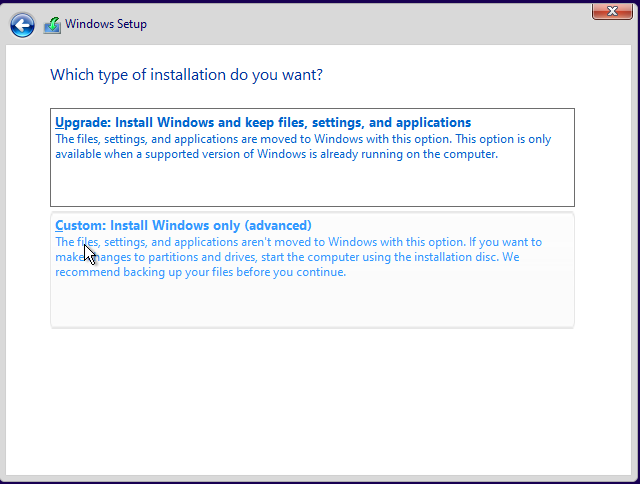This screenshot has width=640, height=484.
Task: Click the 'Which type of installation do you want?' heading
Action: (x=187, y=75)
